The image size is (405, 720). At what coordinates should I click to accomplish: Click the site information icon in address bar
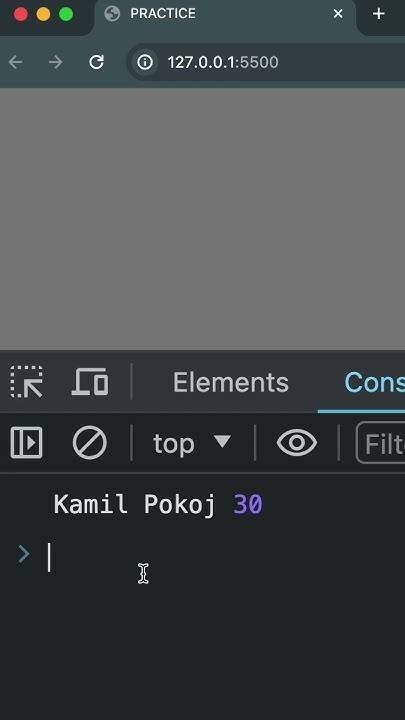[x=145, y=62]
